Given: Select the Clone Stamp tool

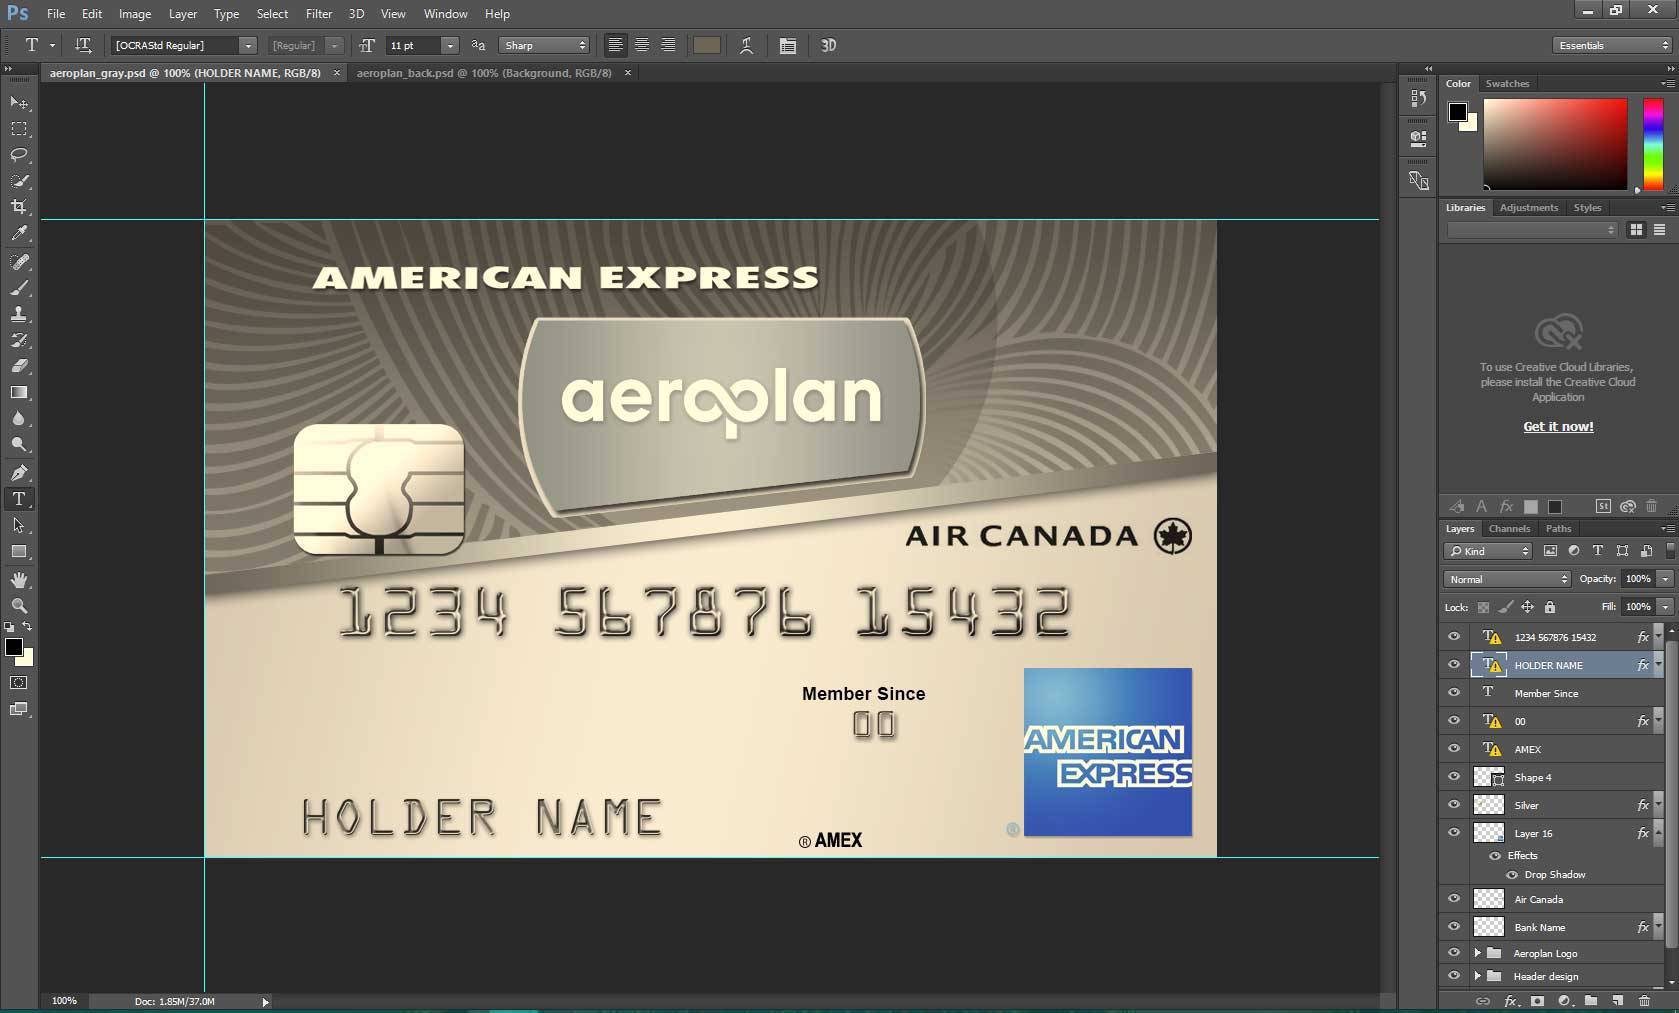Looking at the screenshot, I should 19,314.
